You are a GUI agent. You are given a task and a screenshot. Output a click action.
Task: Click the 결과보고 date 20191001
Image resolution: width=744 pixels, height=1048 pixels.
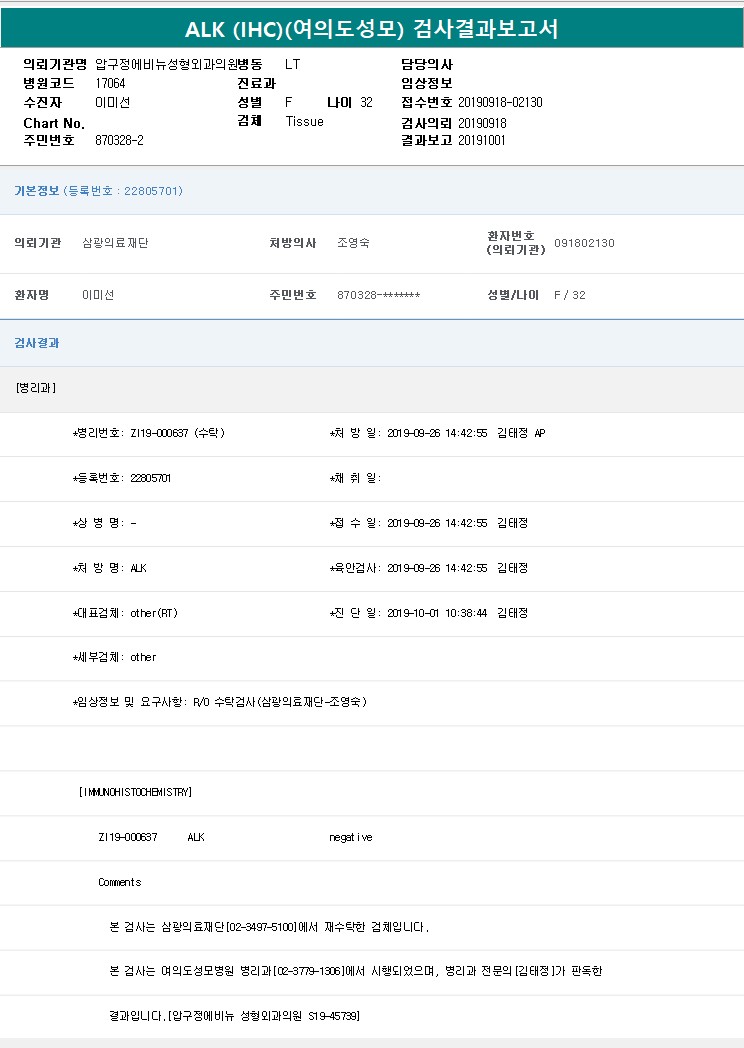coord(482,140)
